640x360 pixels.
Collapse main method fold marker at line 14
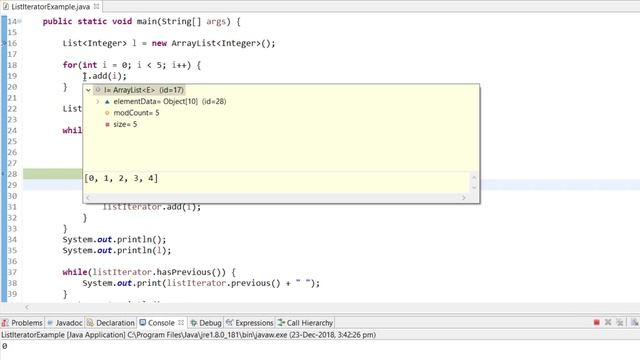tap(20, 21)
